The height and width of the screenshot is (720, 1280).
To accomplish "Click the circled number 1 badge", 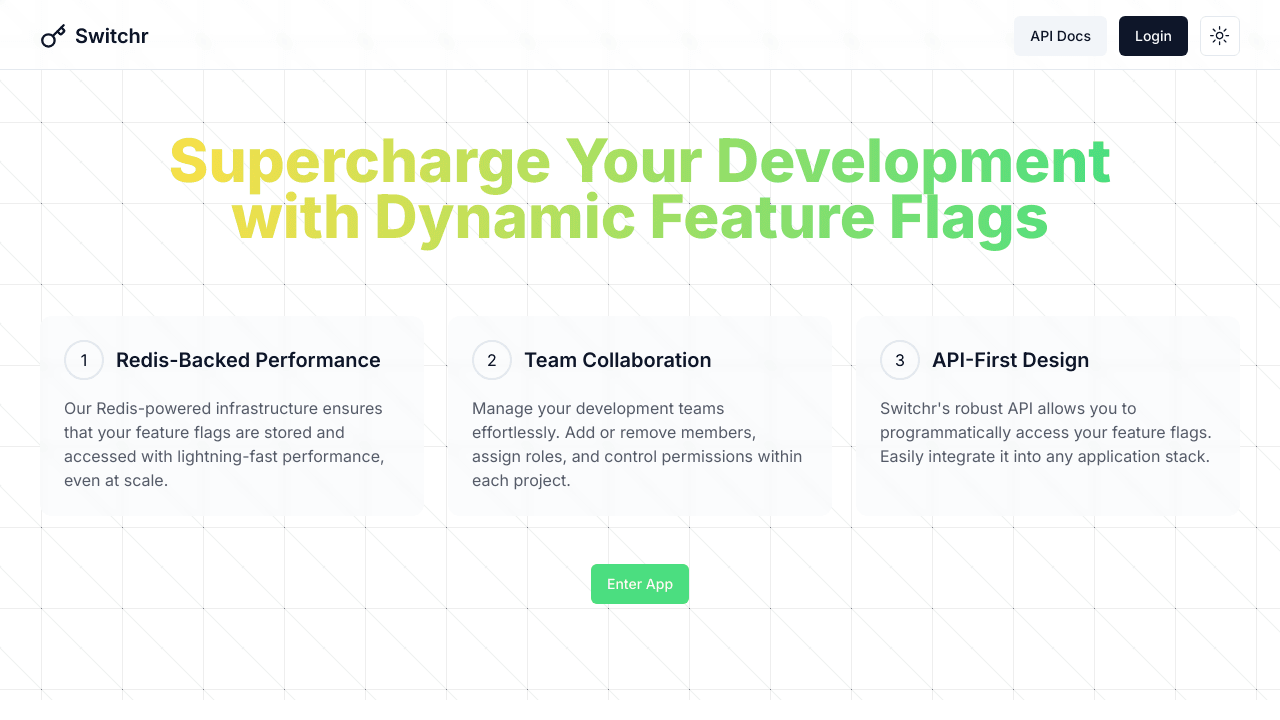I will (84, 360).
